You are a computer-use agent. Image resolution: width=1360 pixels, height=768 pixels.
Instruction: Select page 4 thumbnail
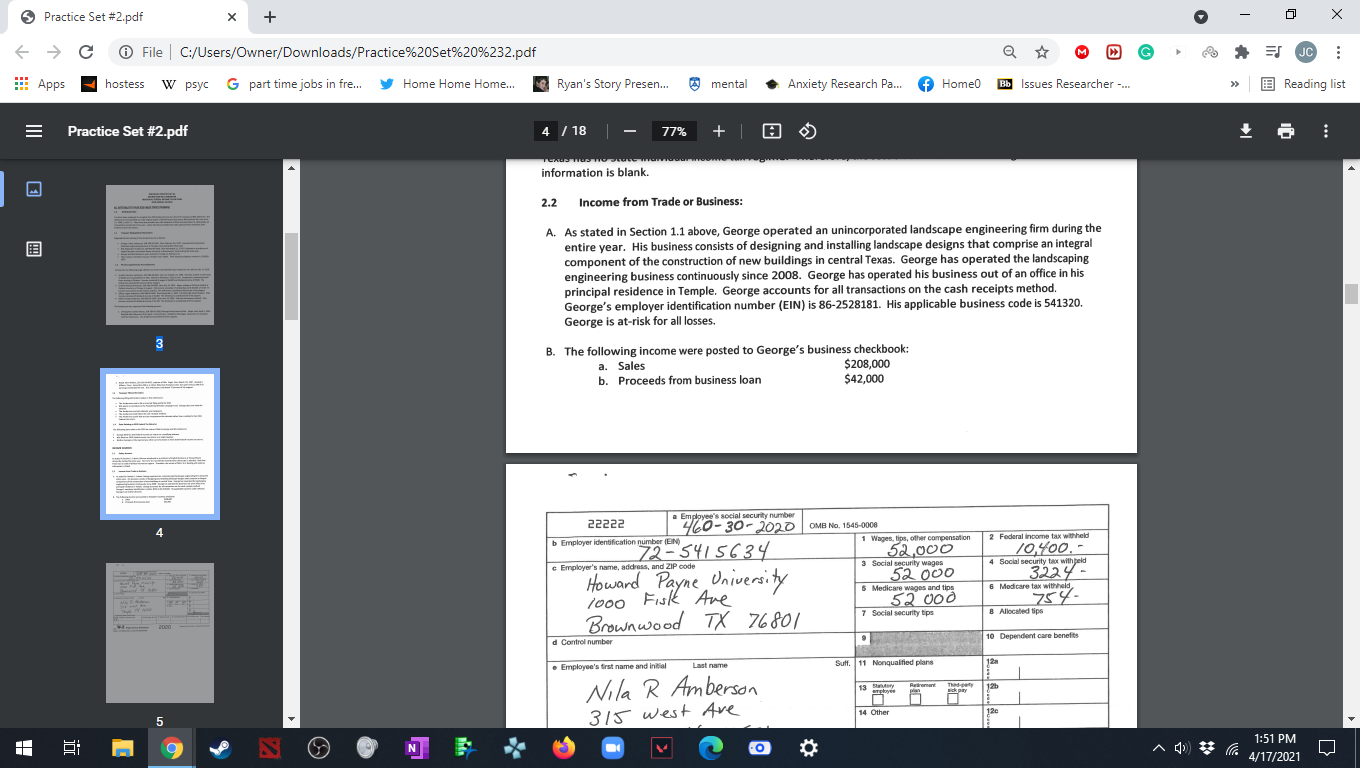pos(160,443)
